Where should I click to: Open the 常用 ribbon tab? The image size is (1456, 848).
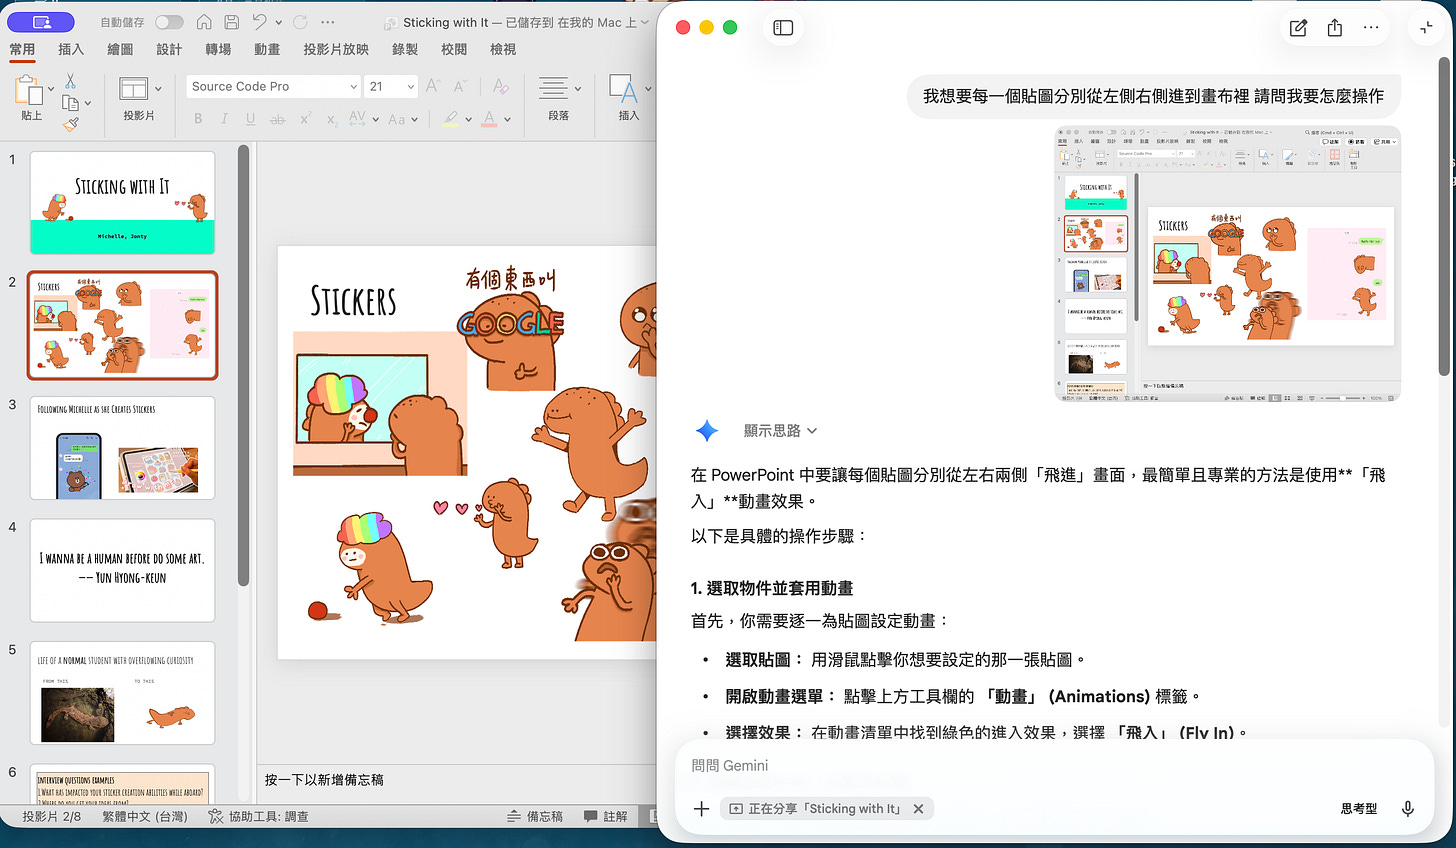click(22, 49)
